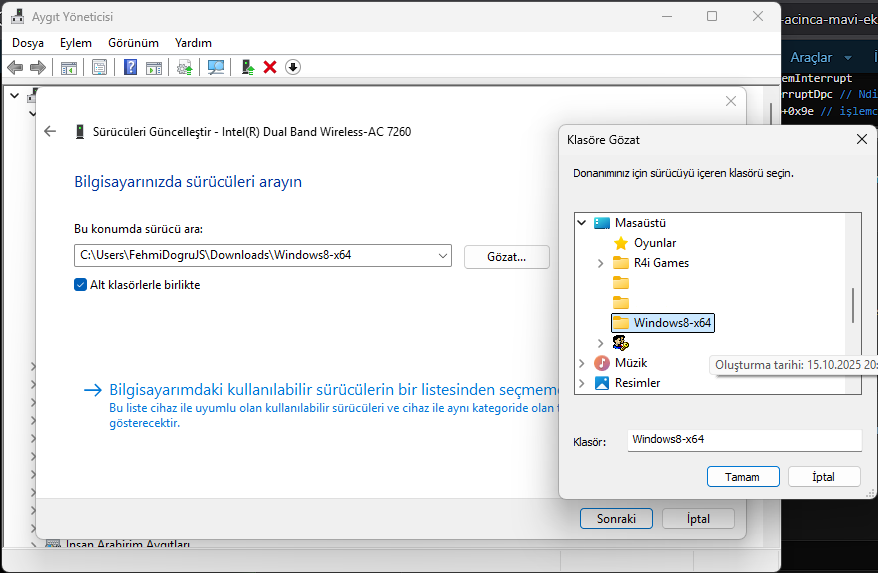Open the Görünüm menu
Image resolution: width=878 pixels, height=573 pixels.
133,43
